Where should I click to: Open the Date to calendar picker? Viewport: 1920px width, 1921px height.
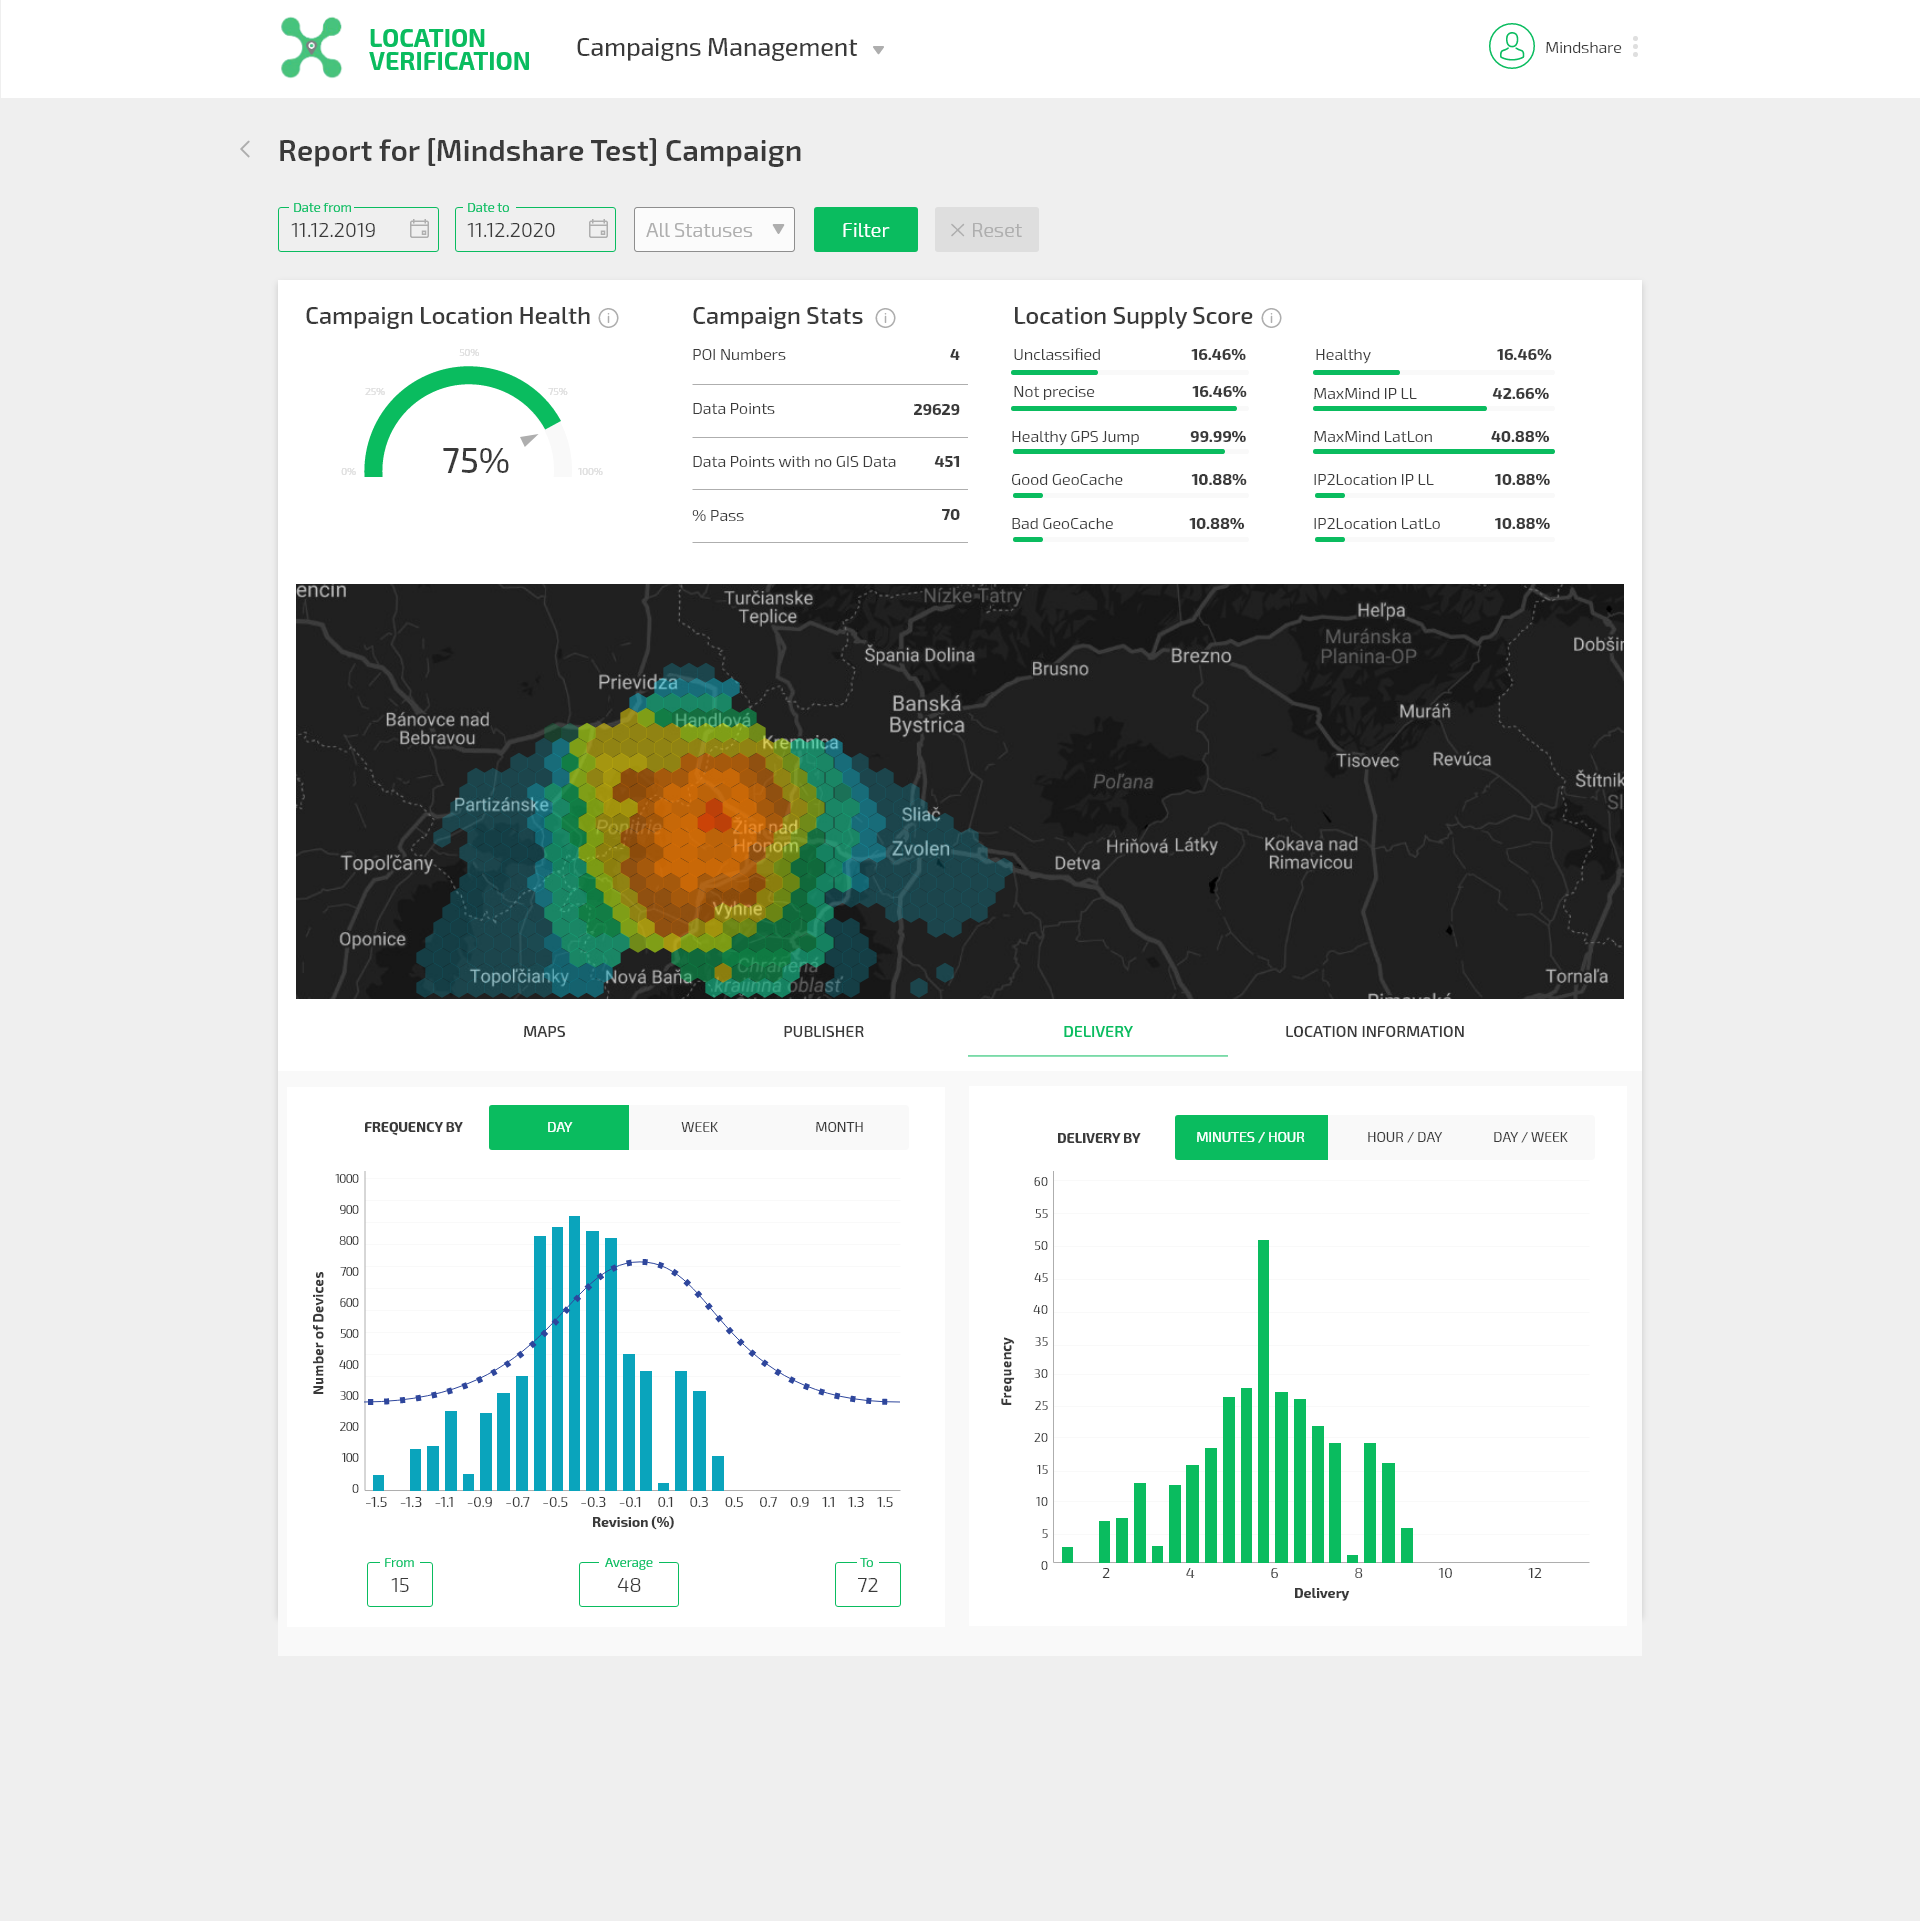click(597, 229)
